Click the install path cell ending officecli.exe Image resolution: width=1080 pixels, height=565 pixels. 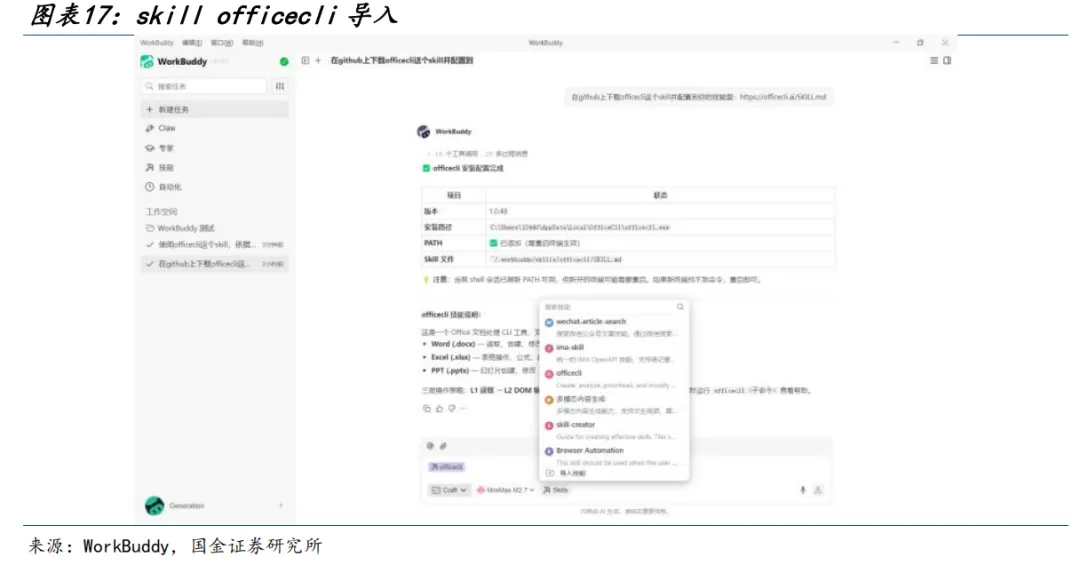pyautogui.click(x=660, y=227)
